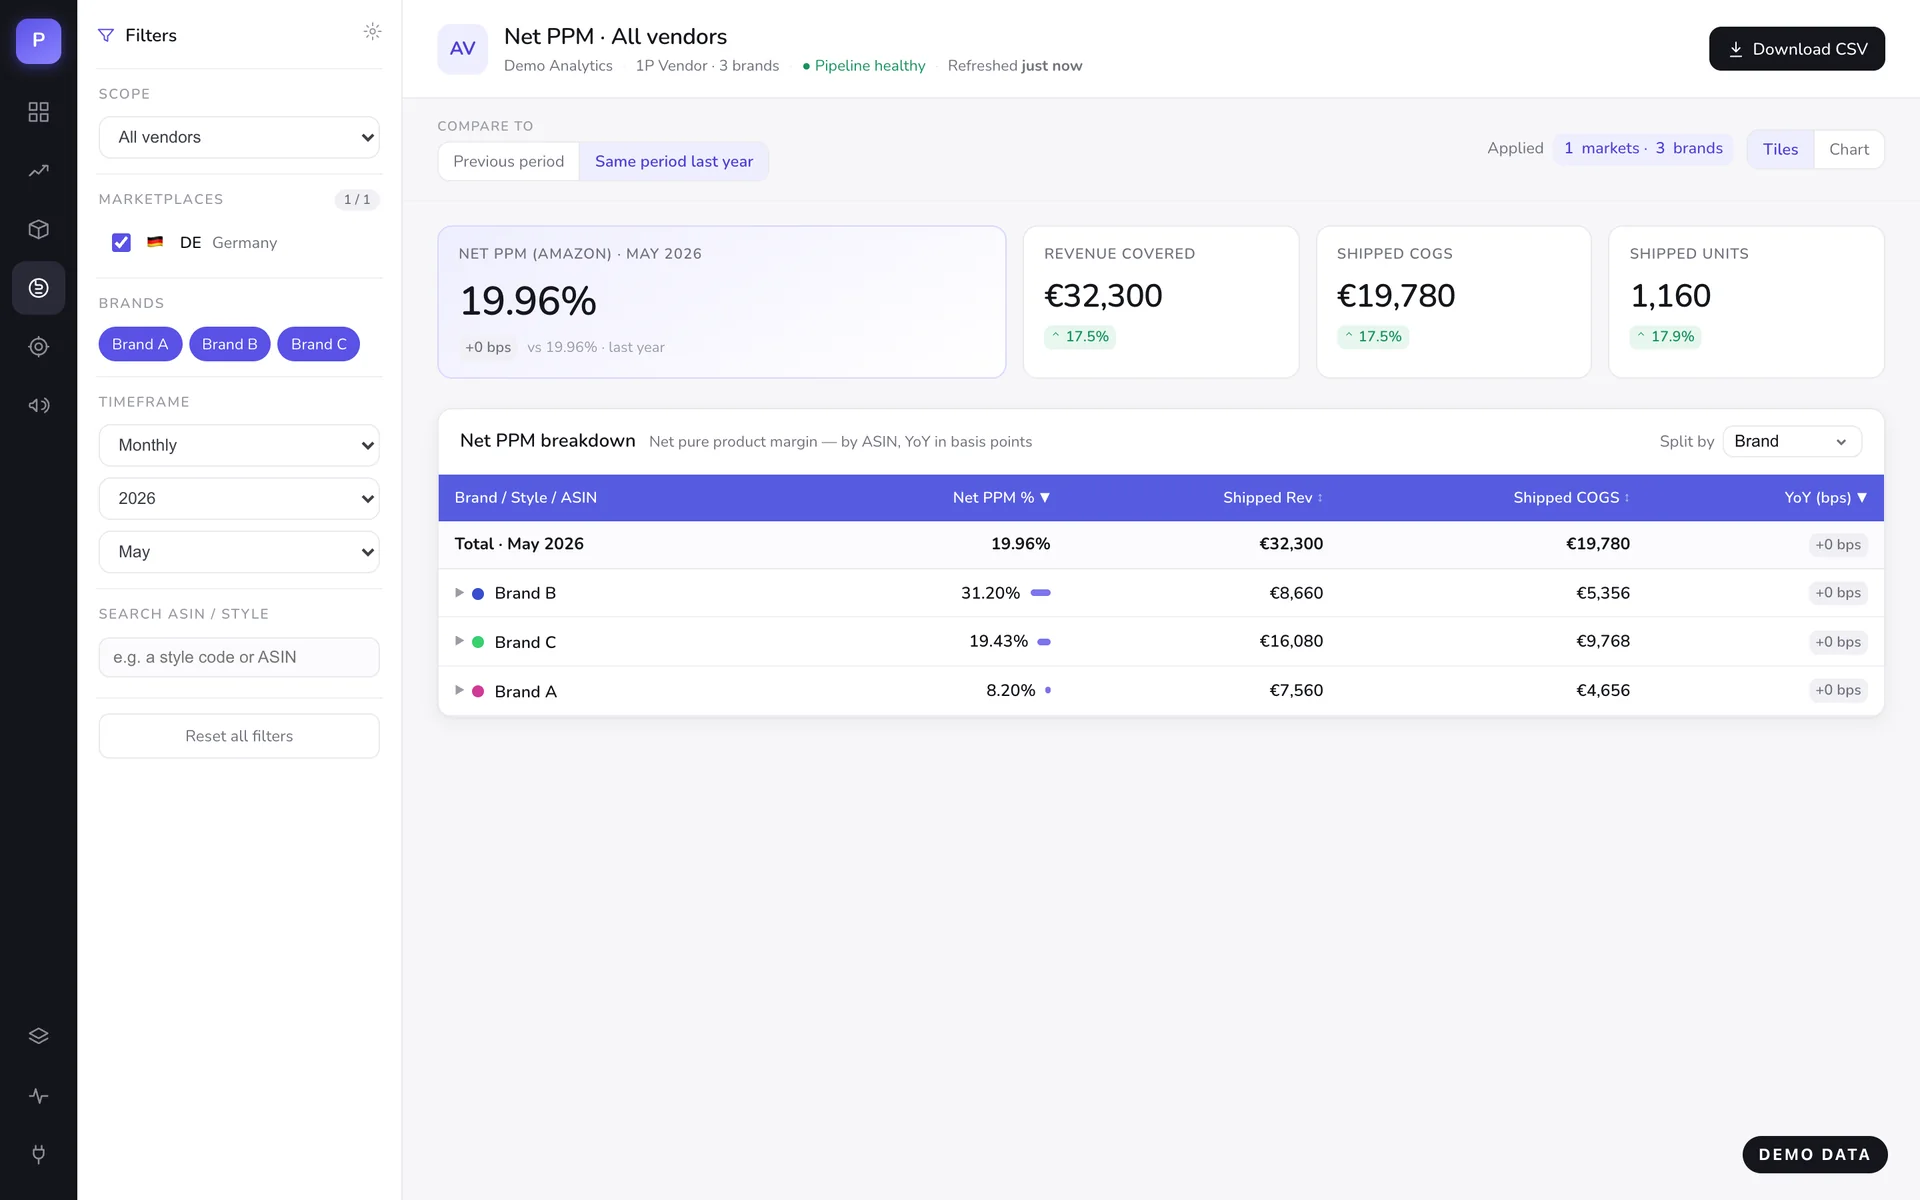Viewport: 1920px width, 1200px height.
Task: Switch to the Tiles view tab
Action: point(1780,149)
